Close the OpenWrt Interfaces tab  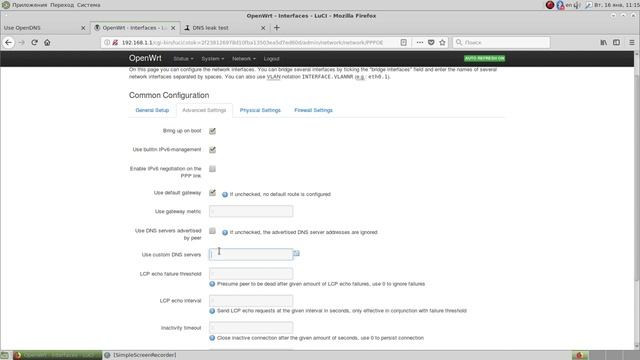click(173, 28)
